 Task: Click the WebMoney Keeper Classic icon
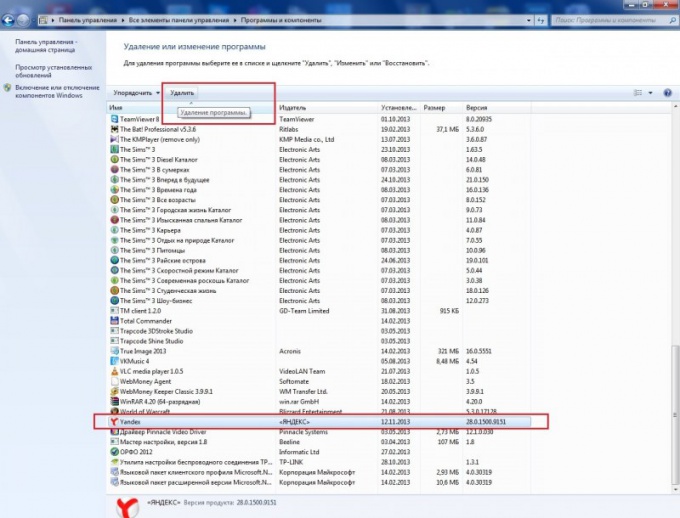pyautogui.click(x=114, y=391)
